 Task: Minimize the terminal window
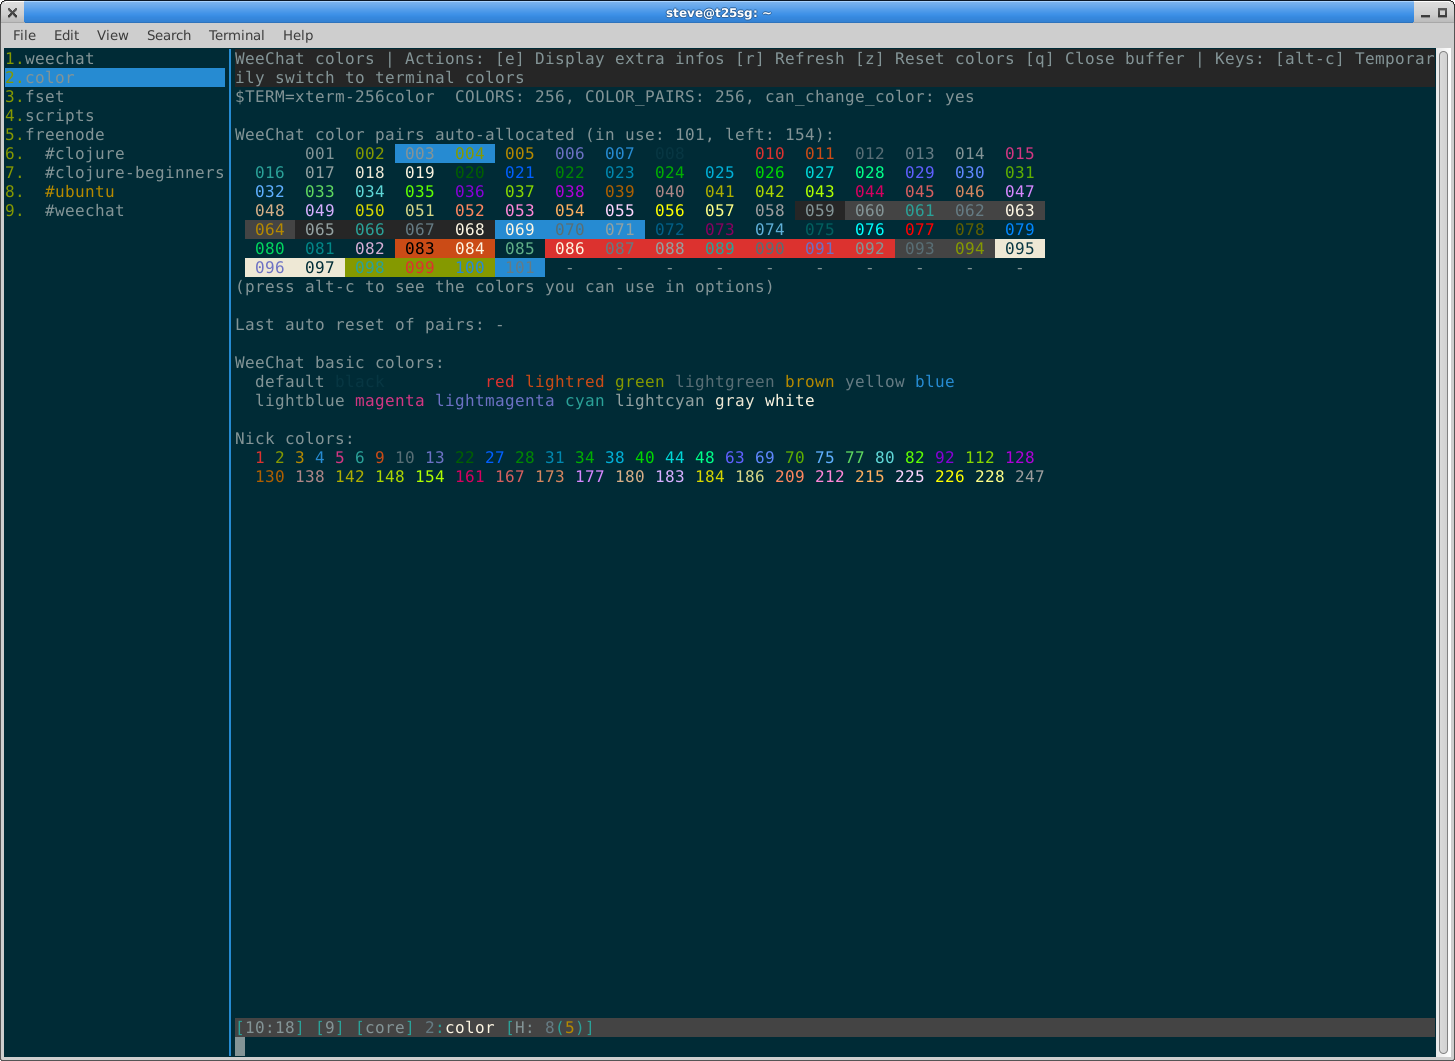(x=1423, y=12)
